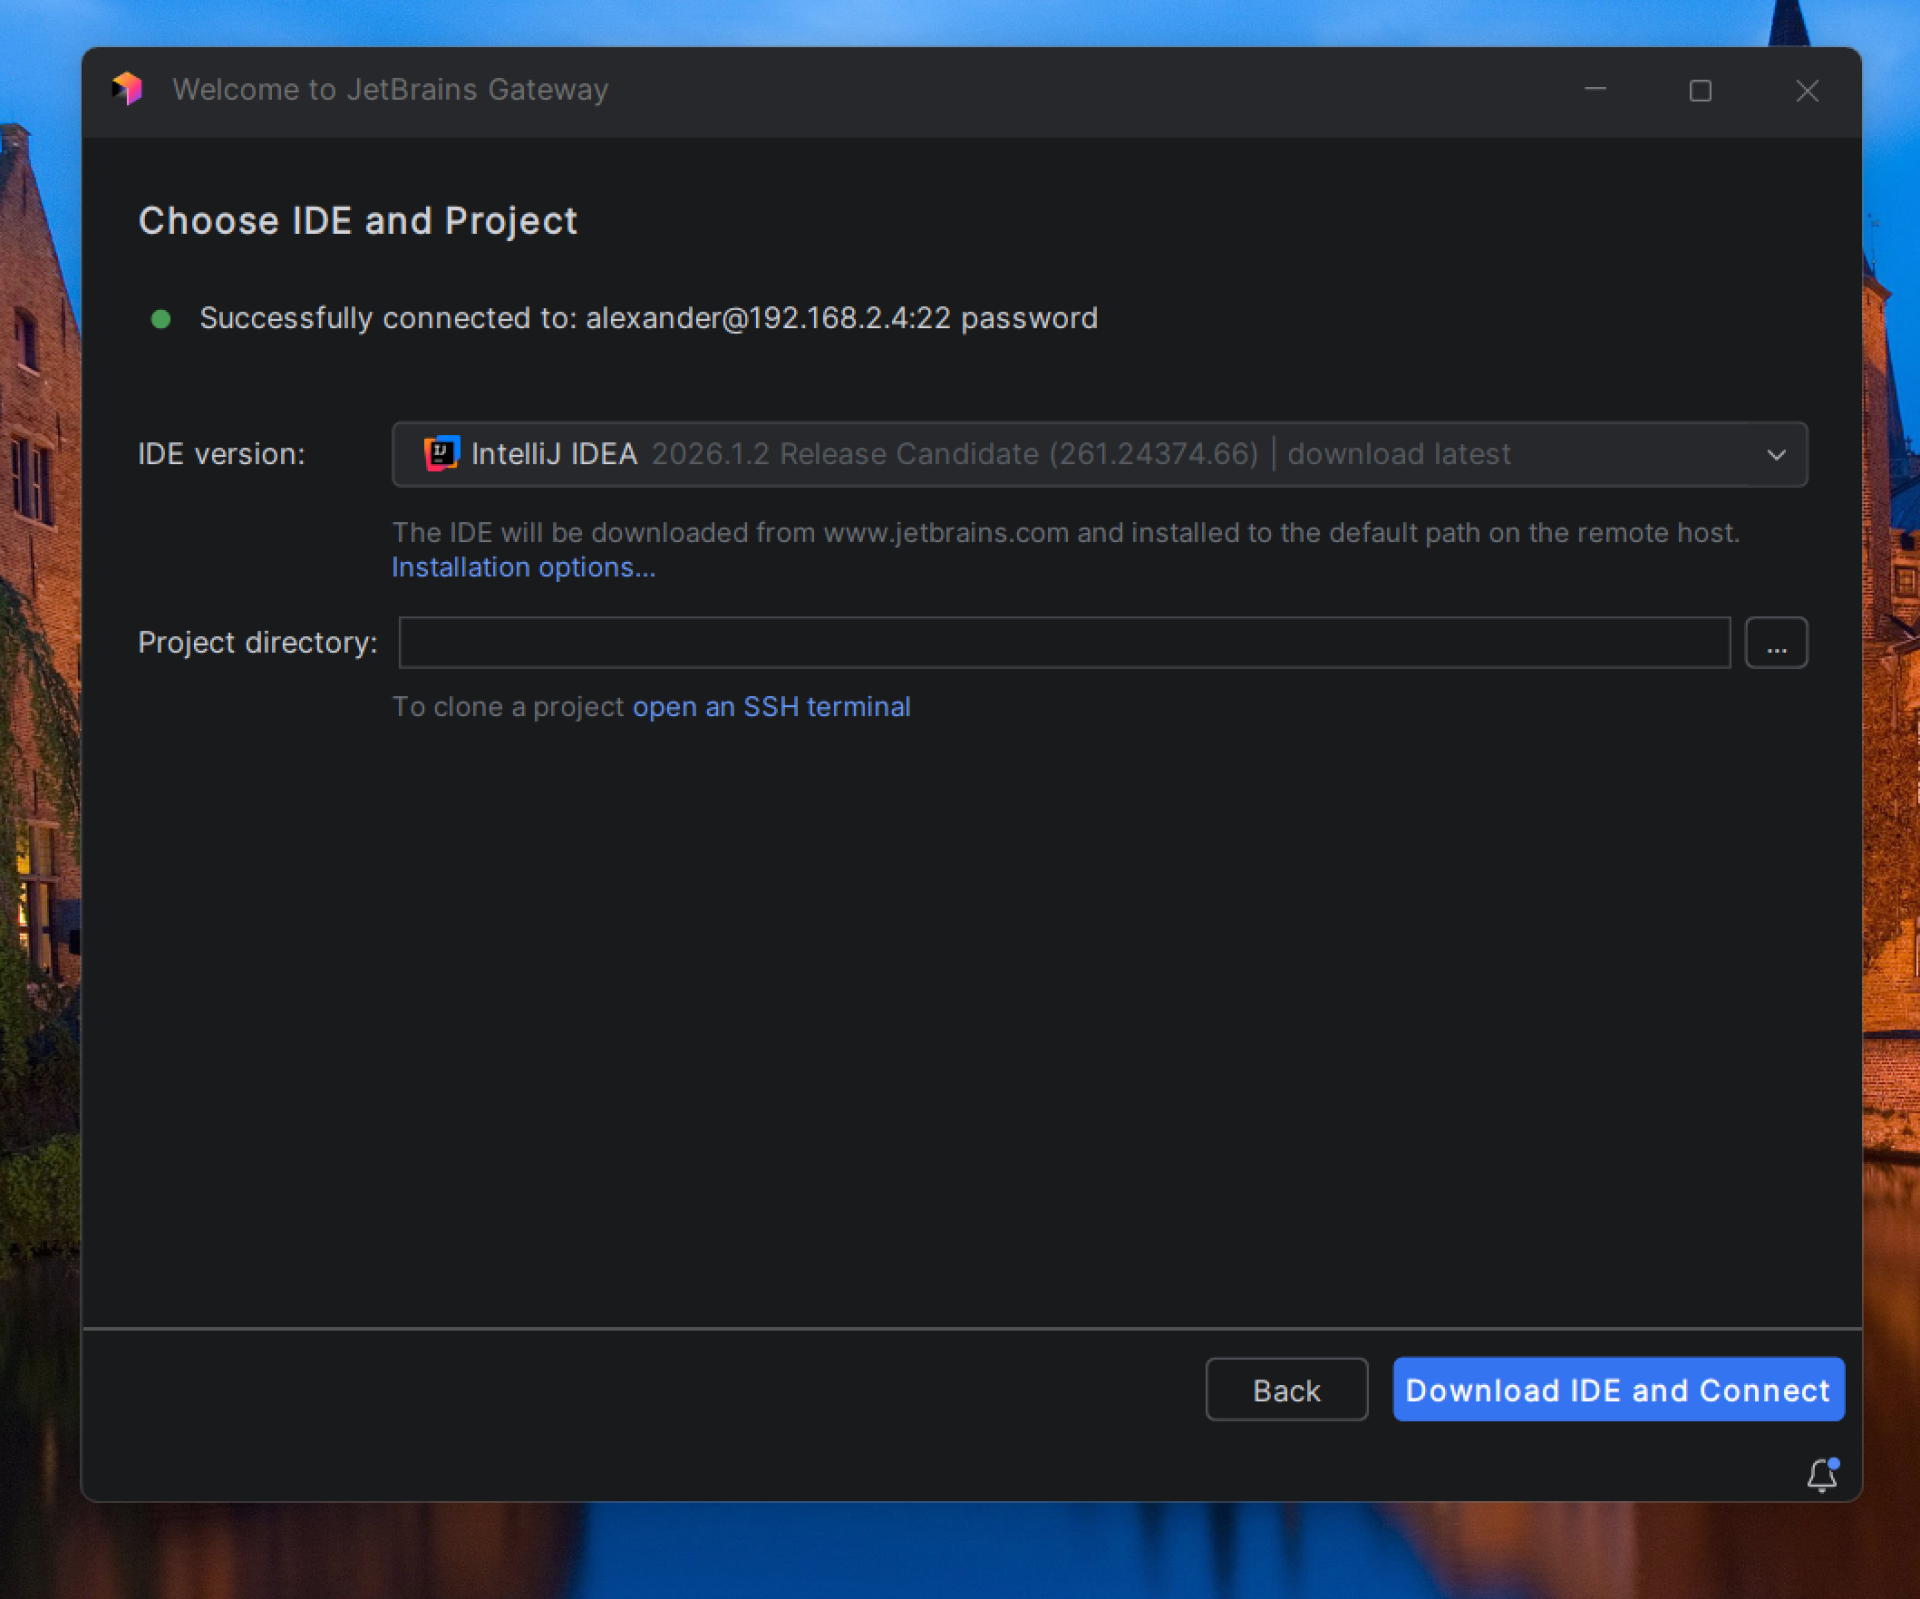Click Download IDE and Connect button

[x=1618, y=1390]
